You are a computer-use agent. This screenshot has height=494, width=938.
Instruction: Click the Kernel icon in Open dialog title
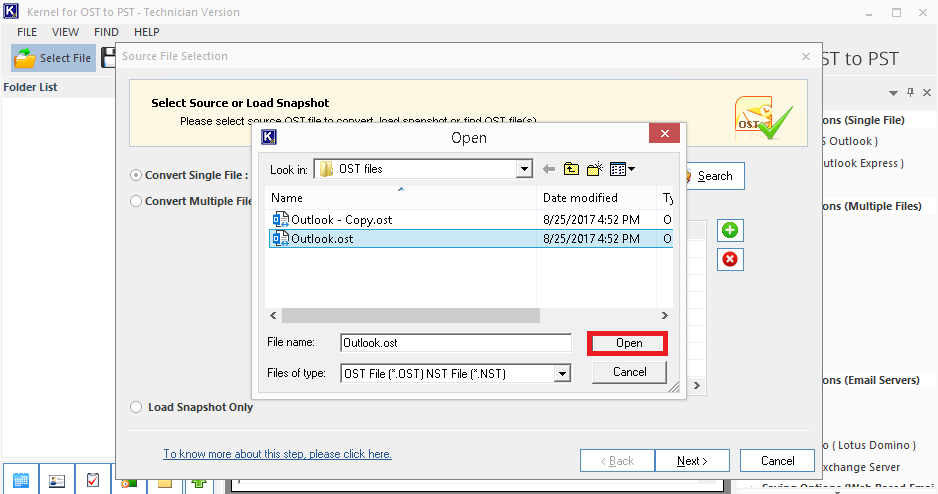tap(269, 137)
